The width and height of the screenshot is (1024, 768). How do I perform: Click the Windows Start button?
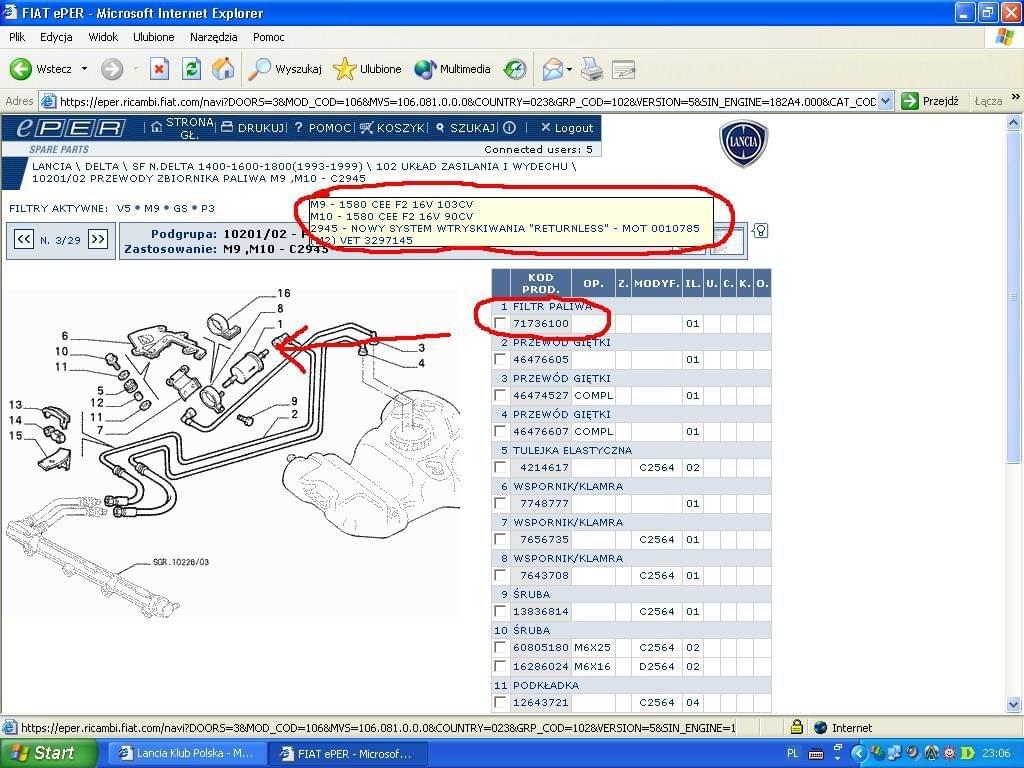pos(48,754)
